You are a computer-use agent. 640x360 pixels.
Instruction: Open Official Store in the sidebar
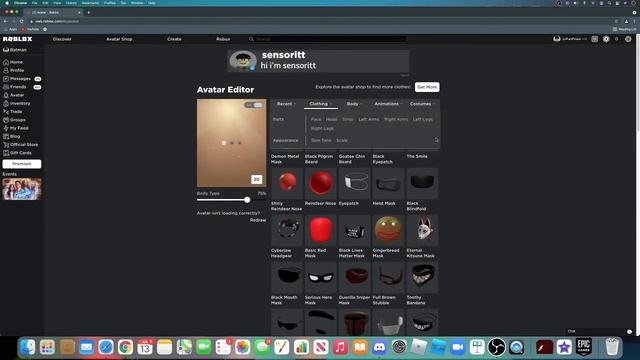[20, 144]
